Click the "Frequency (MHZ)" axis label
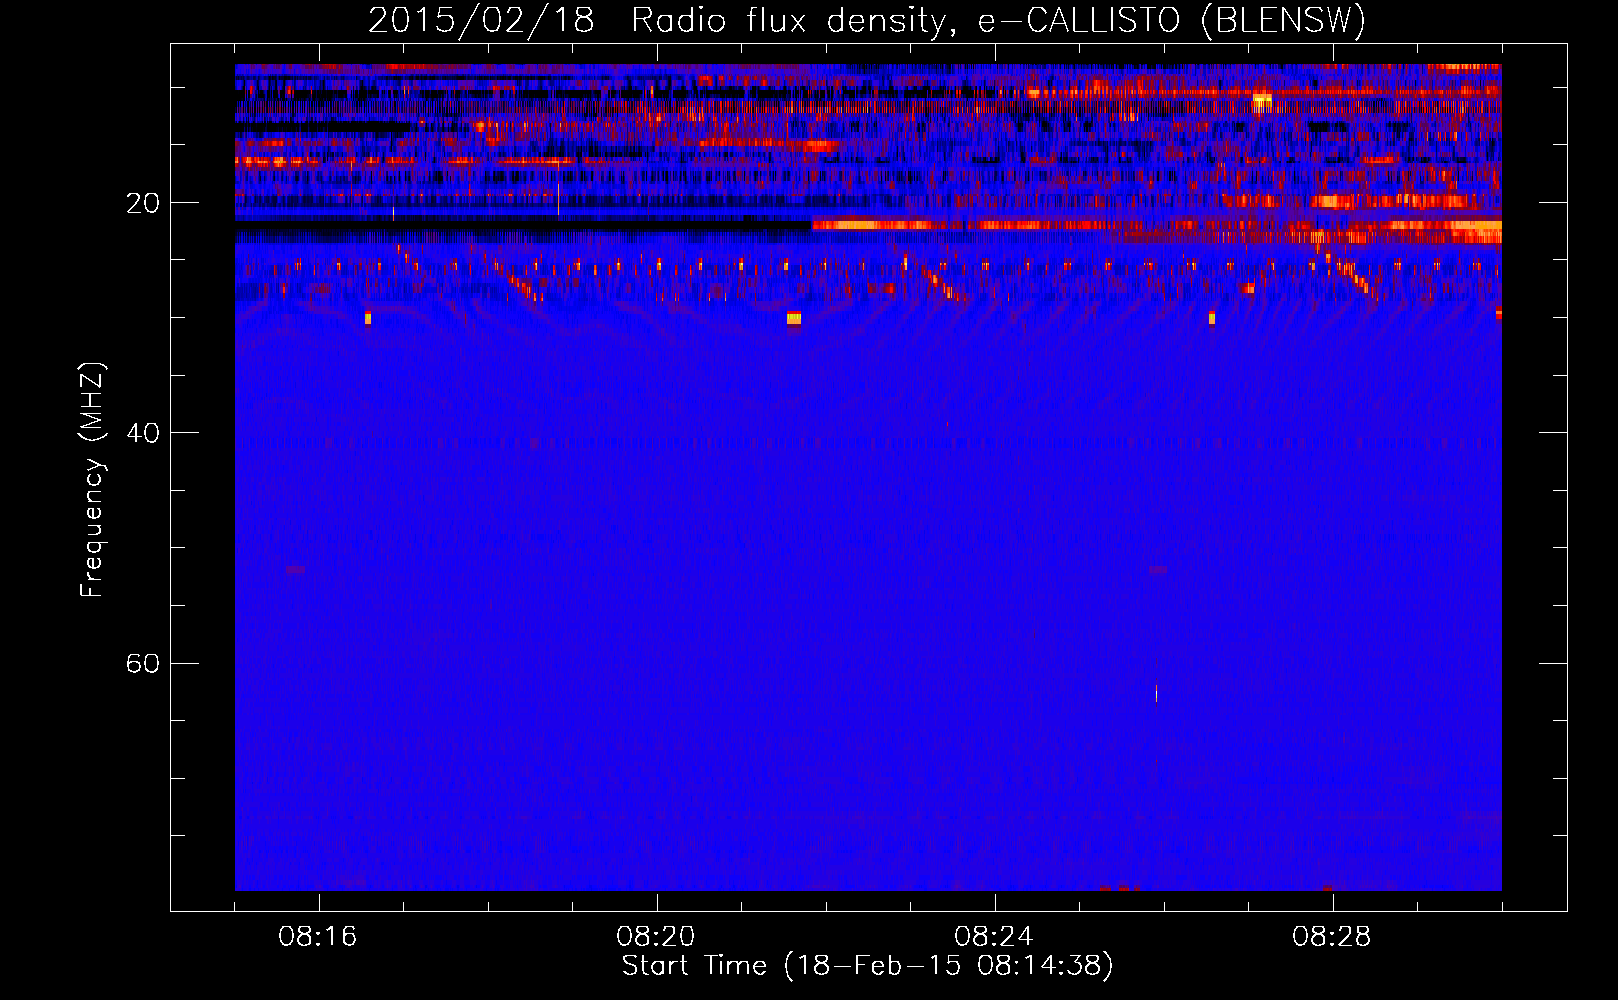The height and width of the screenshot is (1000, 1618). click(x=91, y=479)
